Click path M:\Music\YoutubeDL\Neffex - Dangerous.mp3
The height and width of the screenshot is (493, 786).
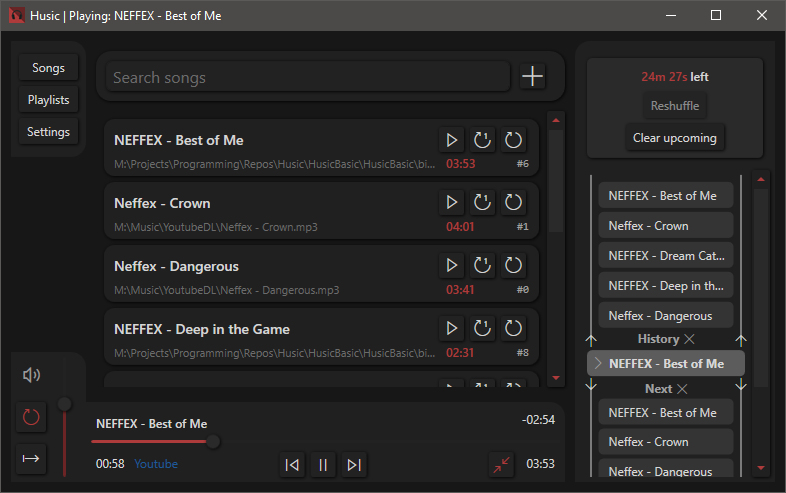[227, 290]
